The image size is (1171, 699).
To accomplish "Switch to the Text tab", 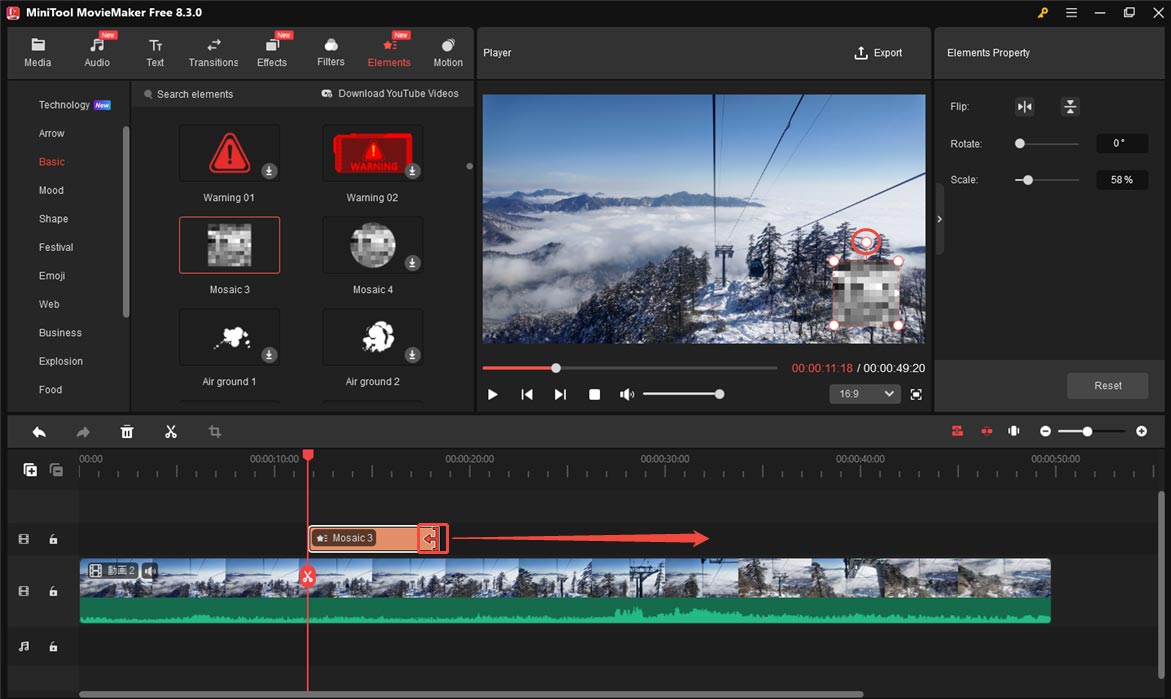I will pyautogui.click(x=155, y=53).
